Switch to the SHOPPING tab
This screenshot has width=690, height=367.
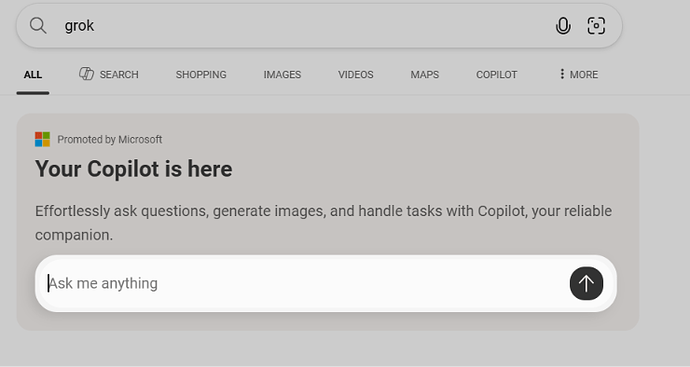(201, 75)
